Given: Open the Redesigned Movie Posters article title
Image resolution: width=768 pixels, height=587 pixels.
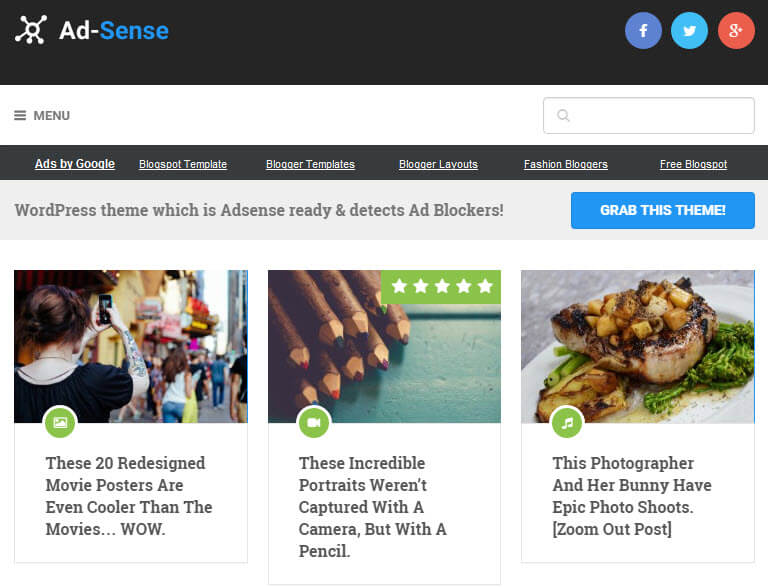Looking at the screenshot, I should (x=129, y=496).
